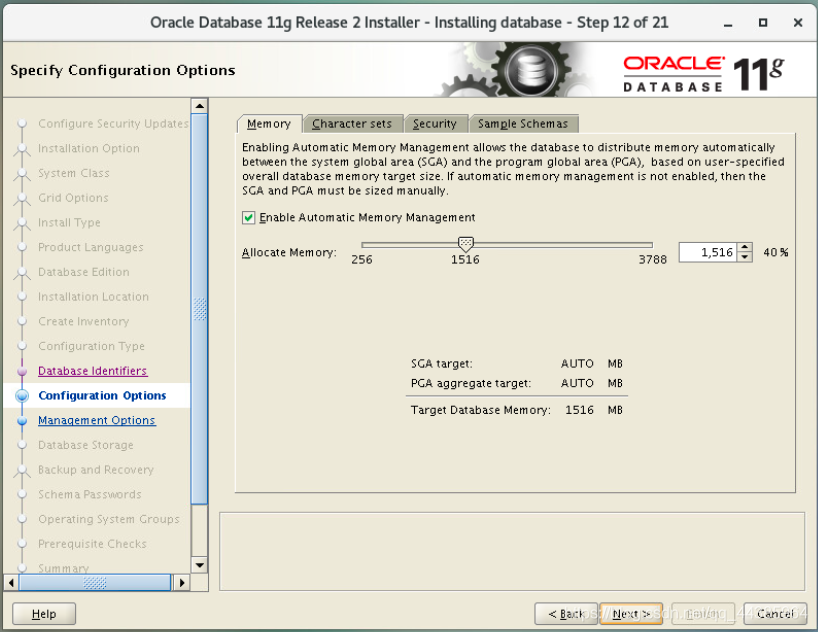Click sidebar vertical scrollbar down arrow
Screen dimensions: 818x632
pos(200,565)
